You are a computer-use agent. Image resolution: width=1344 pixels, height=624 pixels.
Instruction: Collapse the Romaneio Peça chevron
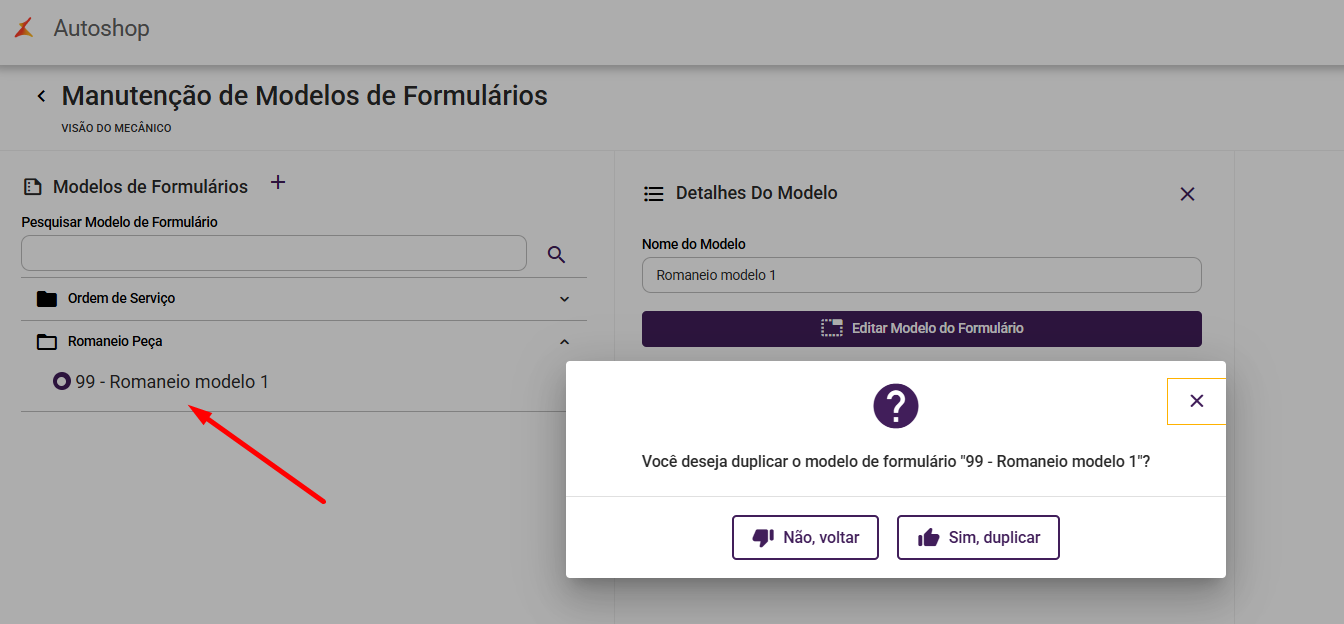[x=564, y=342]
